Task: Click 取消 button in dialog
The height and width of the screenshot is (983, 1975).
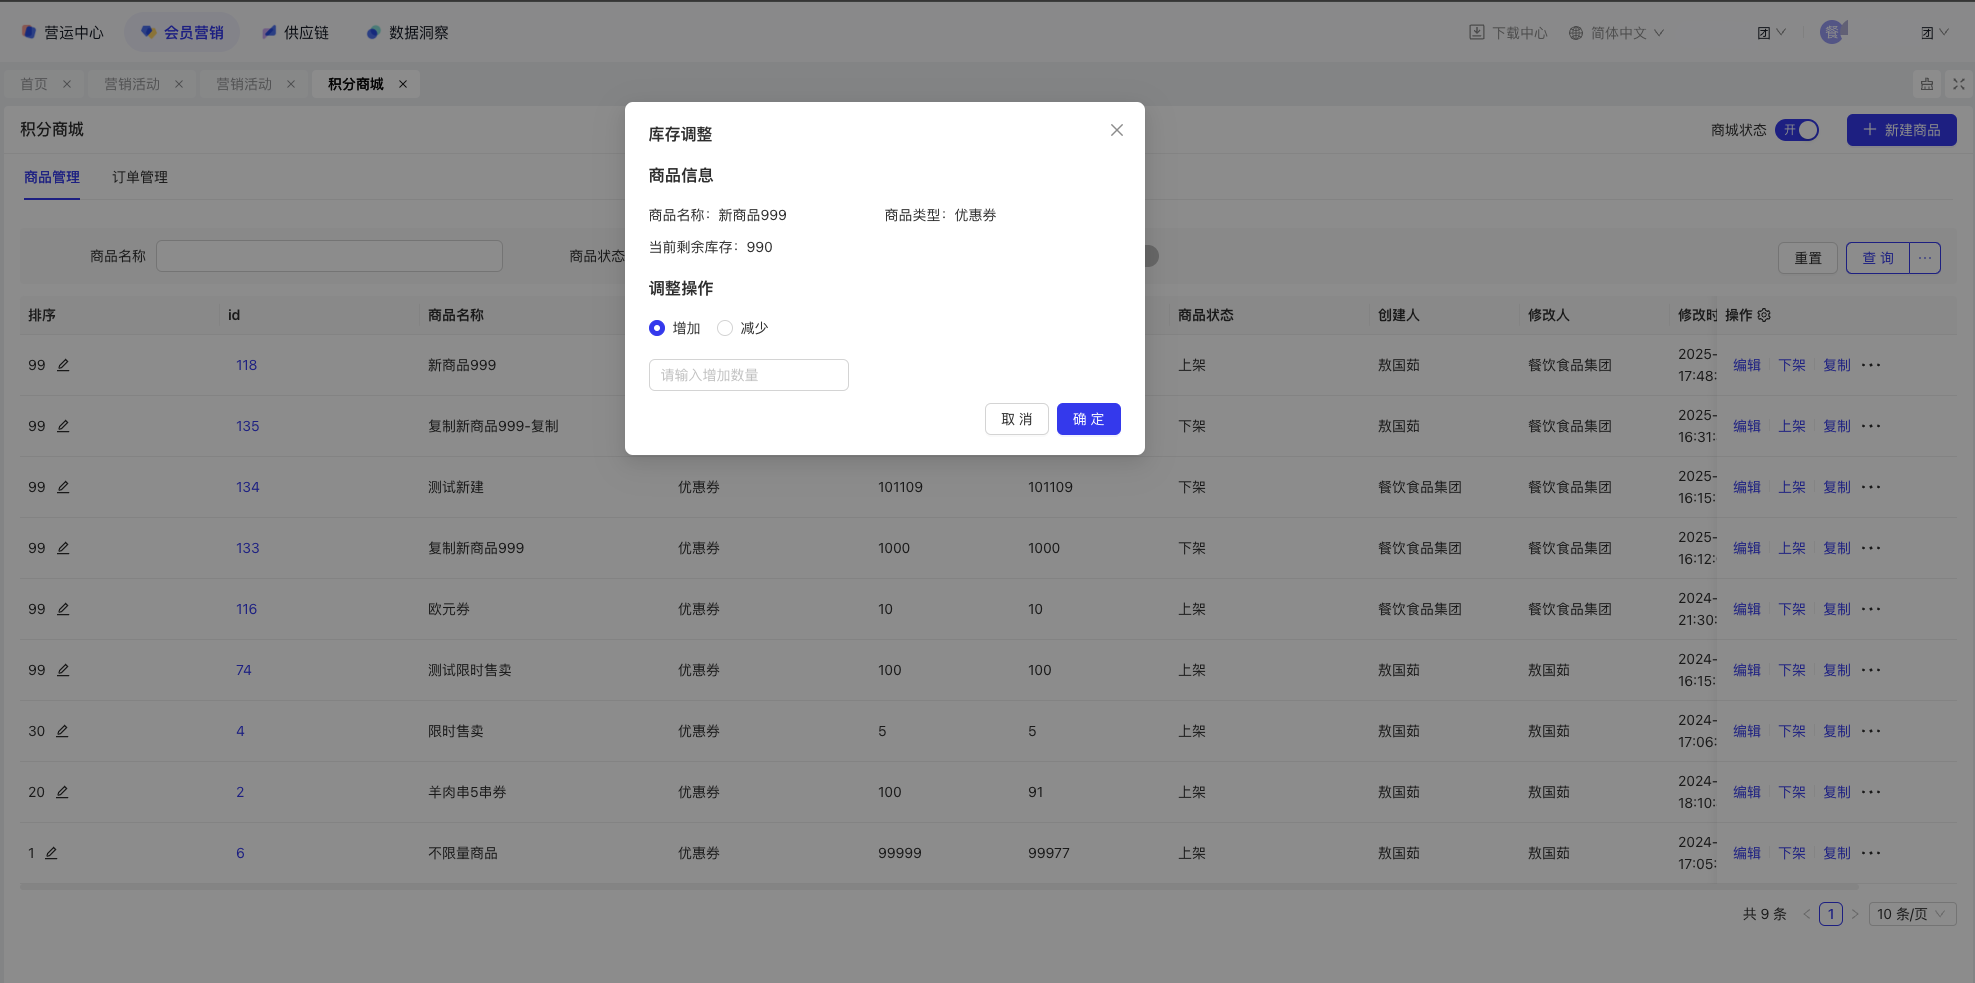Action: 1016,419
